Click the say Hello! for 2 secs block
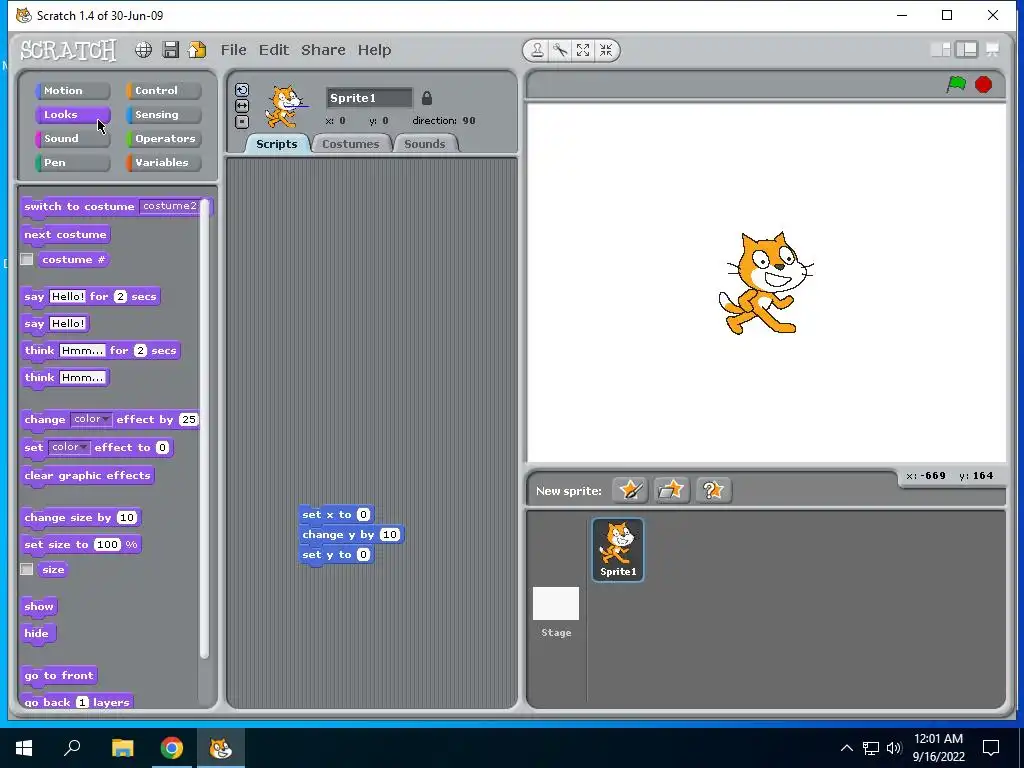 [90, 296]
